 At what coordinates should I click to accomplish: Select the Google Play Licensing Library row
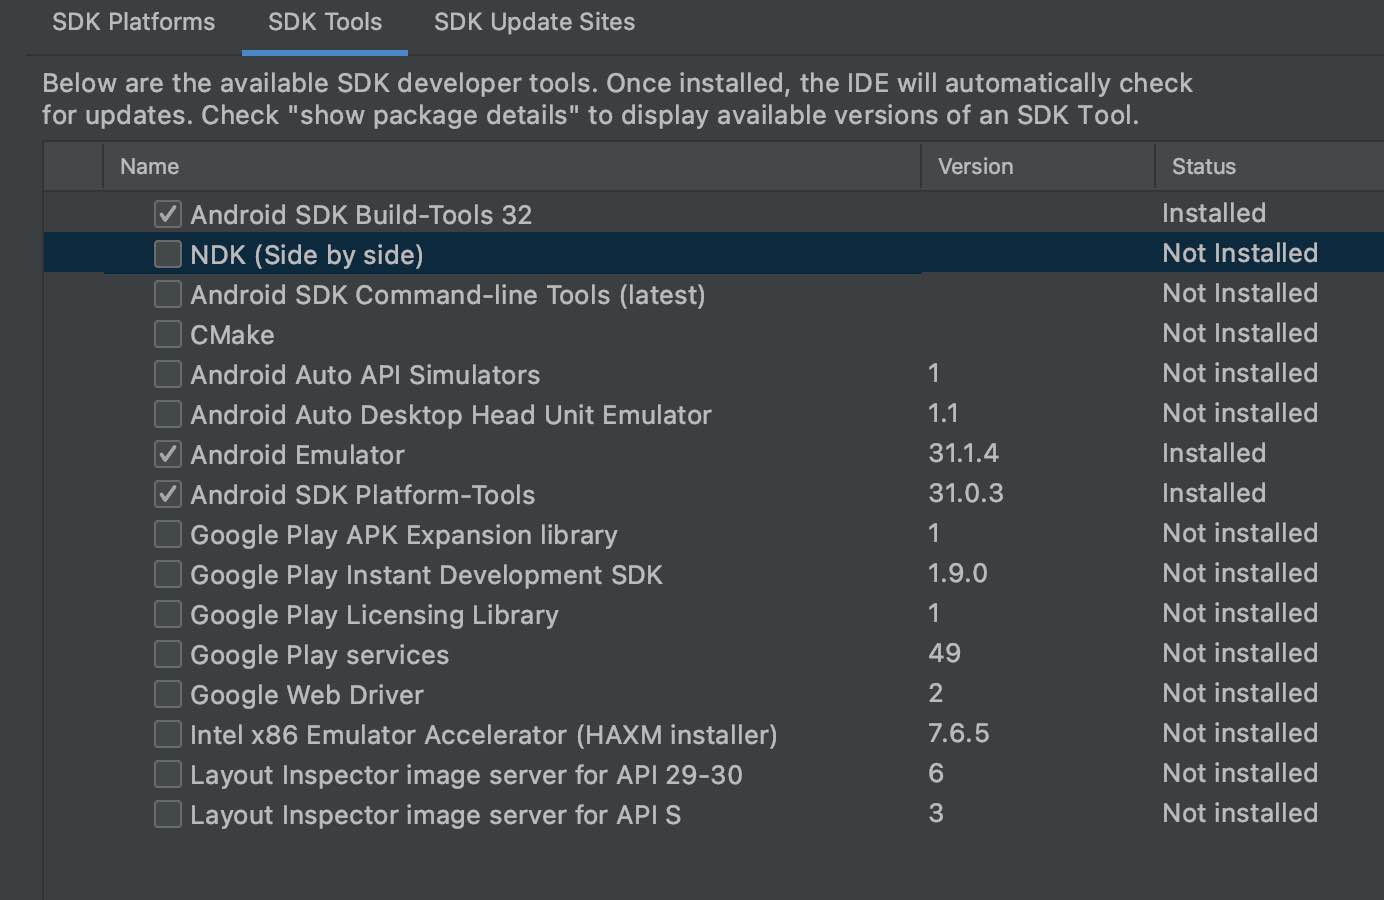point(374,615)
